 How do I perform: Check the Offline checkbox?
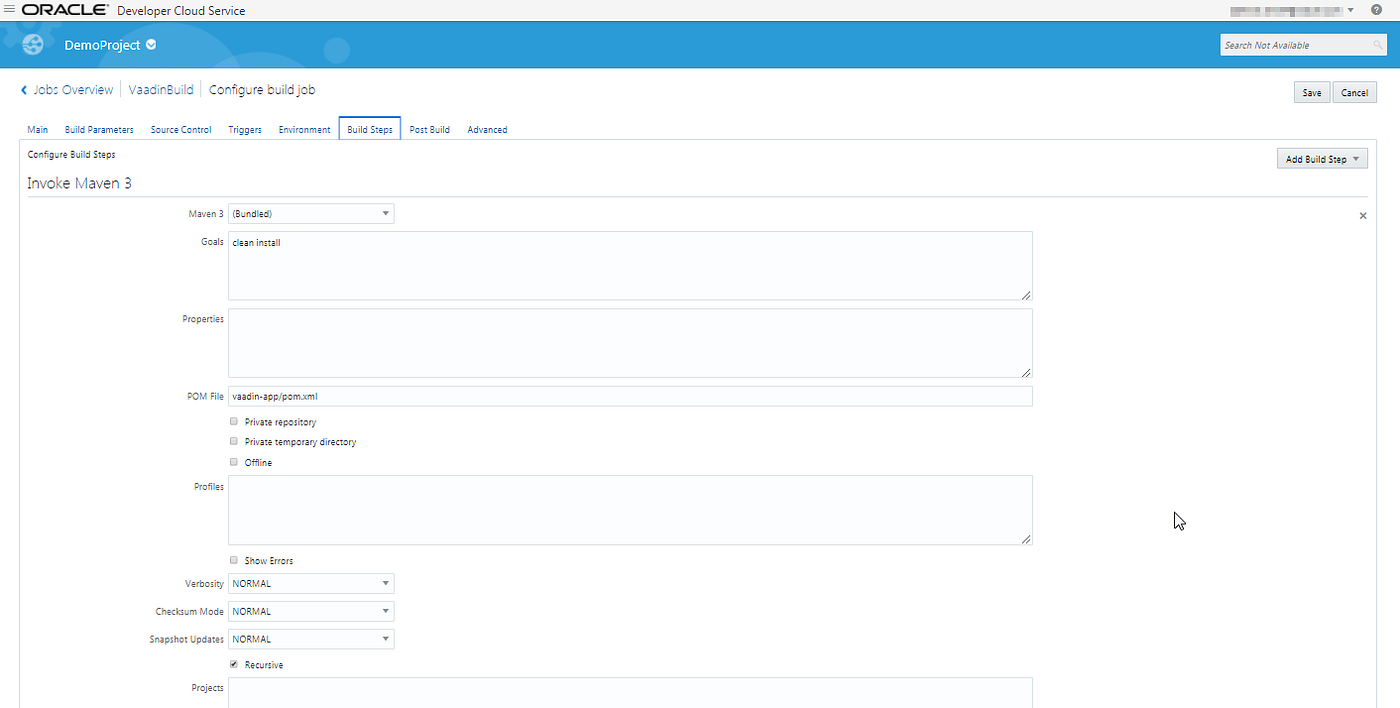pos(233,461)
